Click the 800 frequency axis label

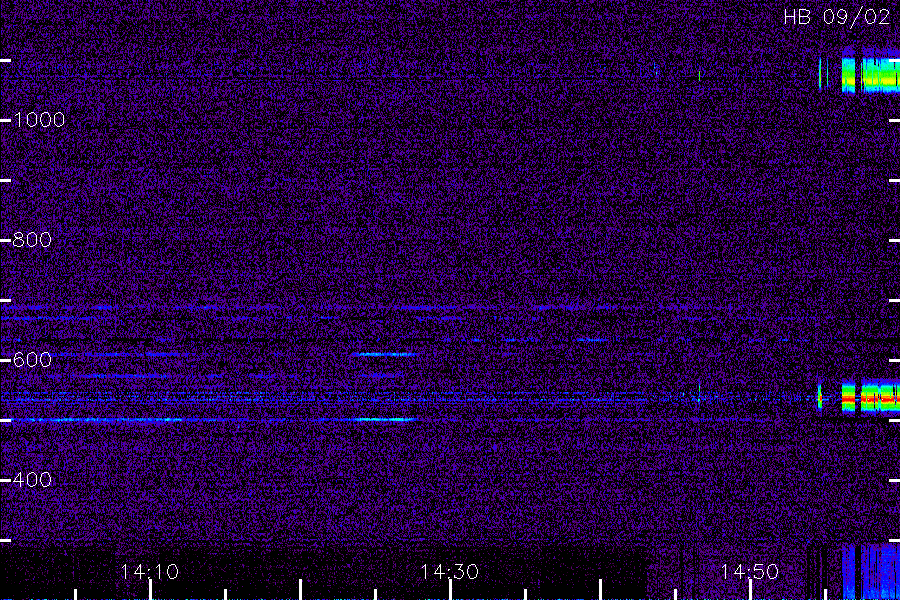(x=32, y=240)
